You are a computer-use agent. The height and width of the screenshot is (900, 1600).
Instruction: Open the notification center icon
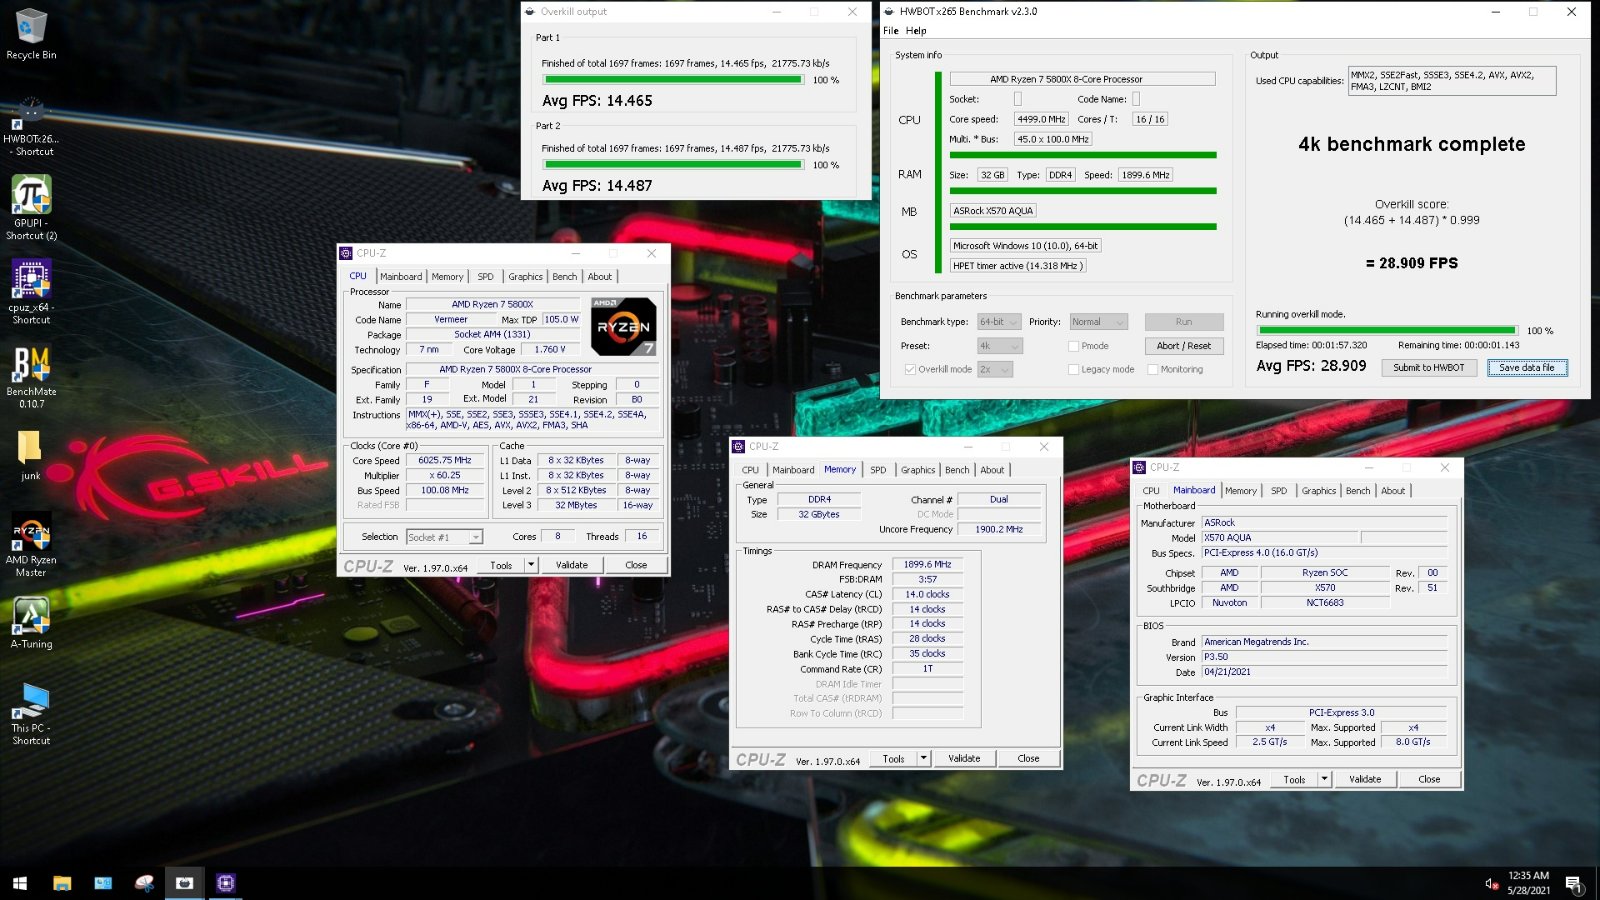click(1573, 883)
